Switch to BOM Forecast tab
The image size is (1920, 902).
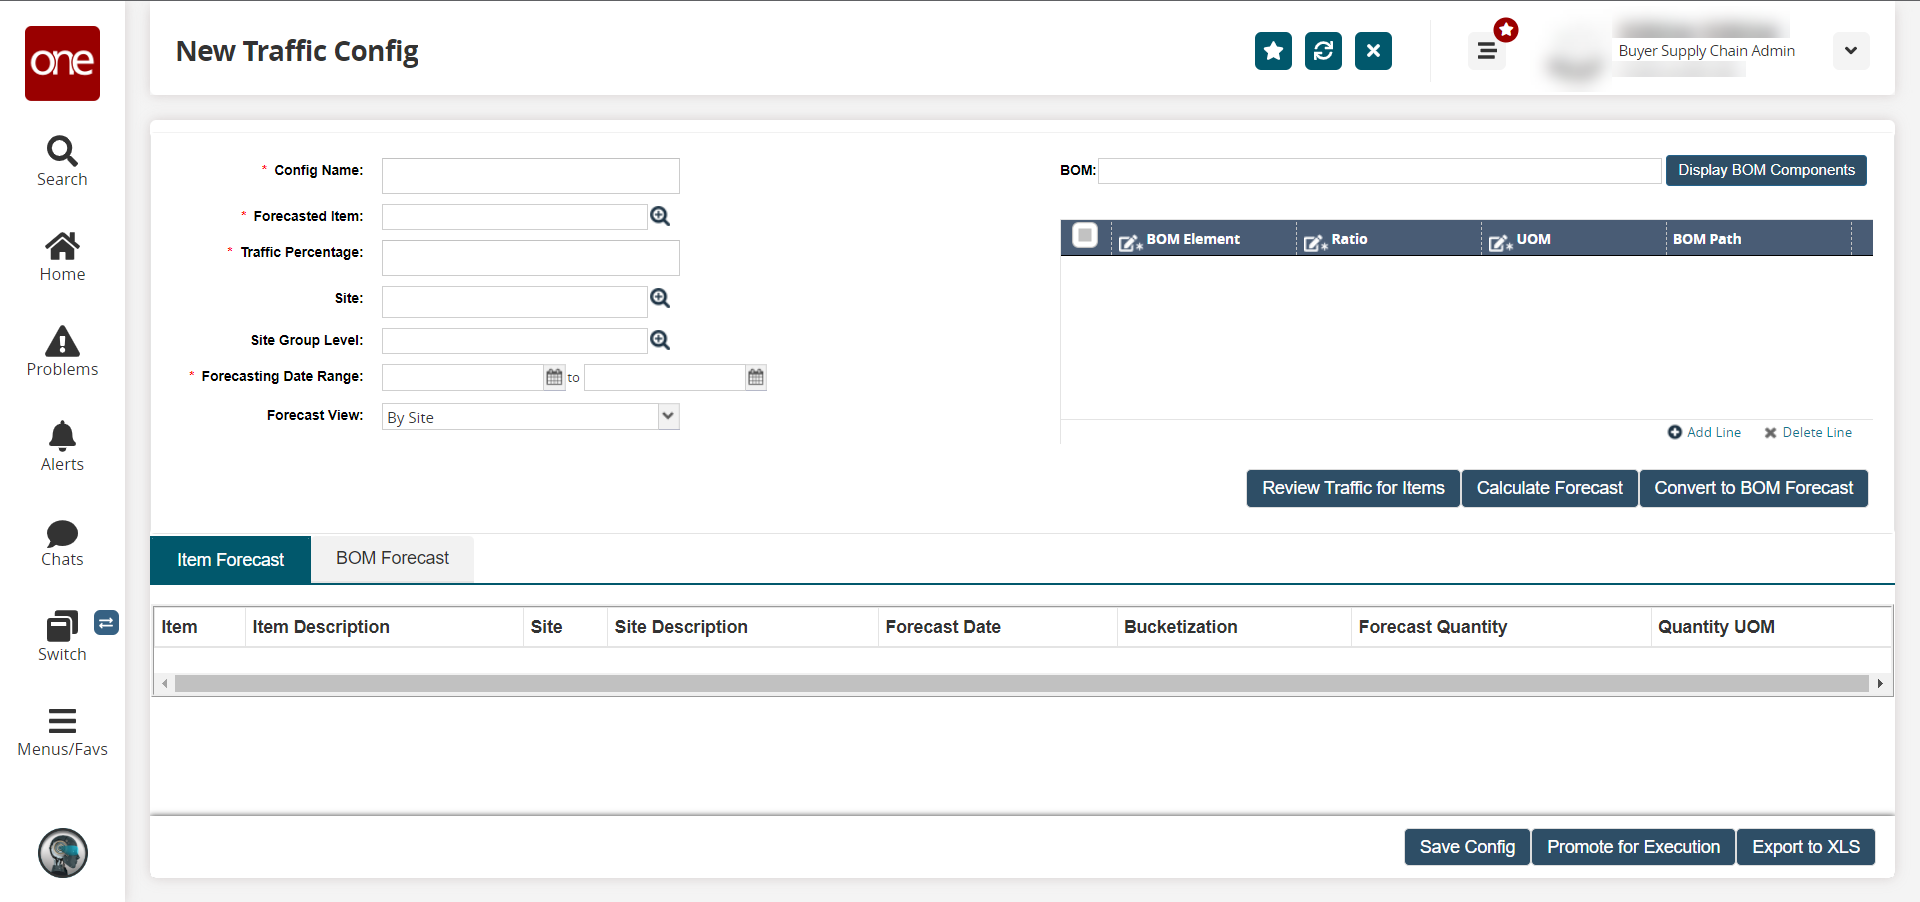click(x=392, y=558)
